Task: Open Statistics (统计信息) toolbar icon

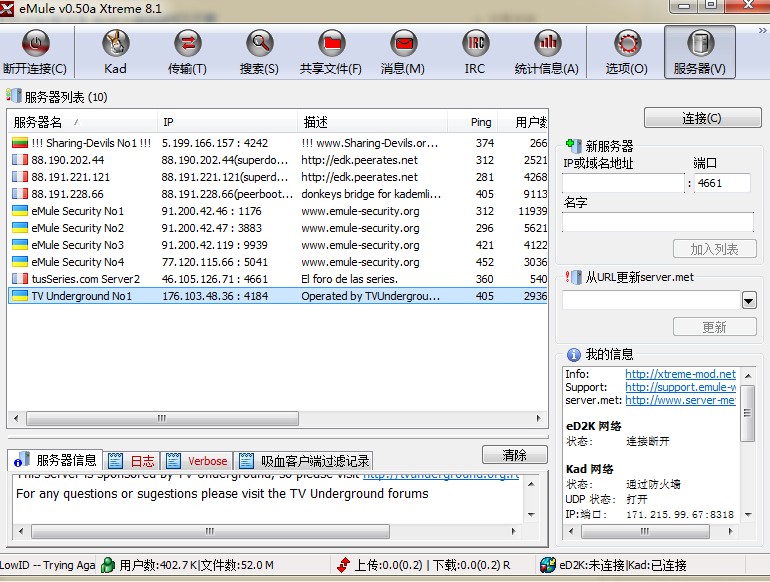Action: 547,43
